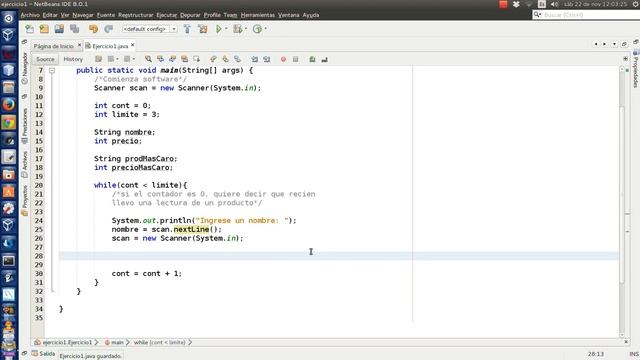Click the Find Selection magnifier icon

[148, 59]
